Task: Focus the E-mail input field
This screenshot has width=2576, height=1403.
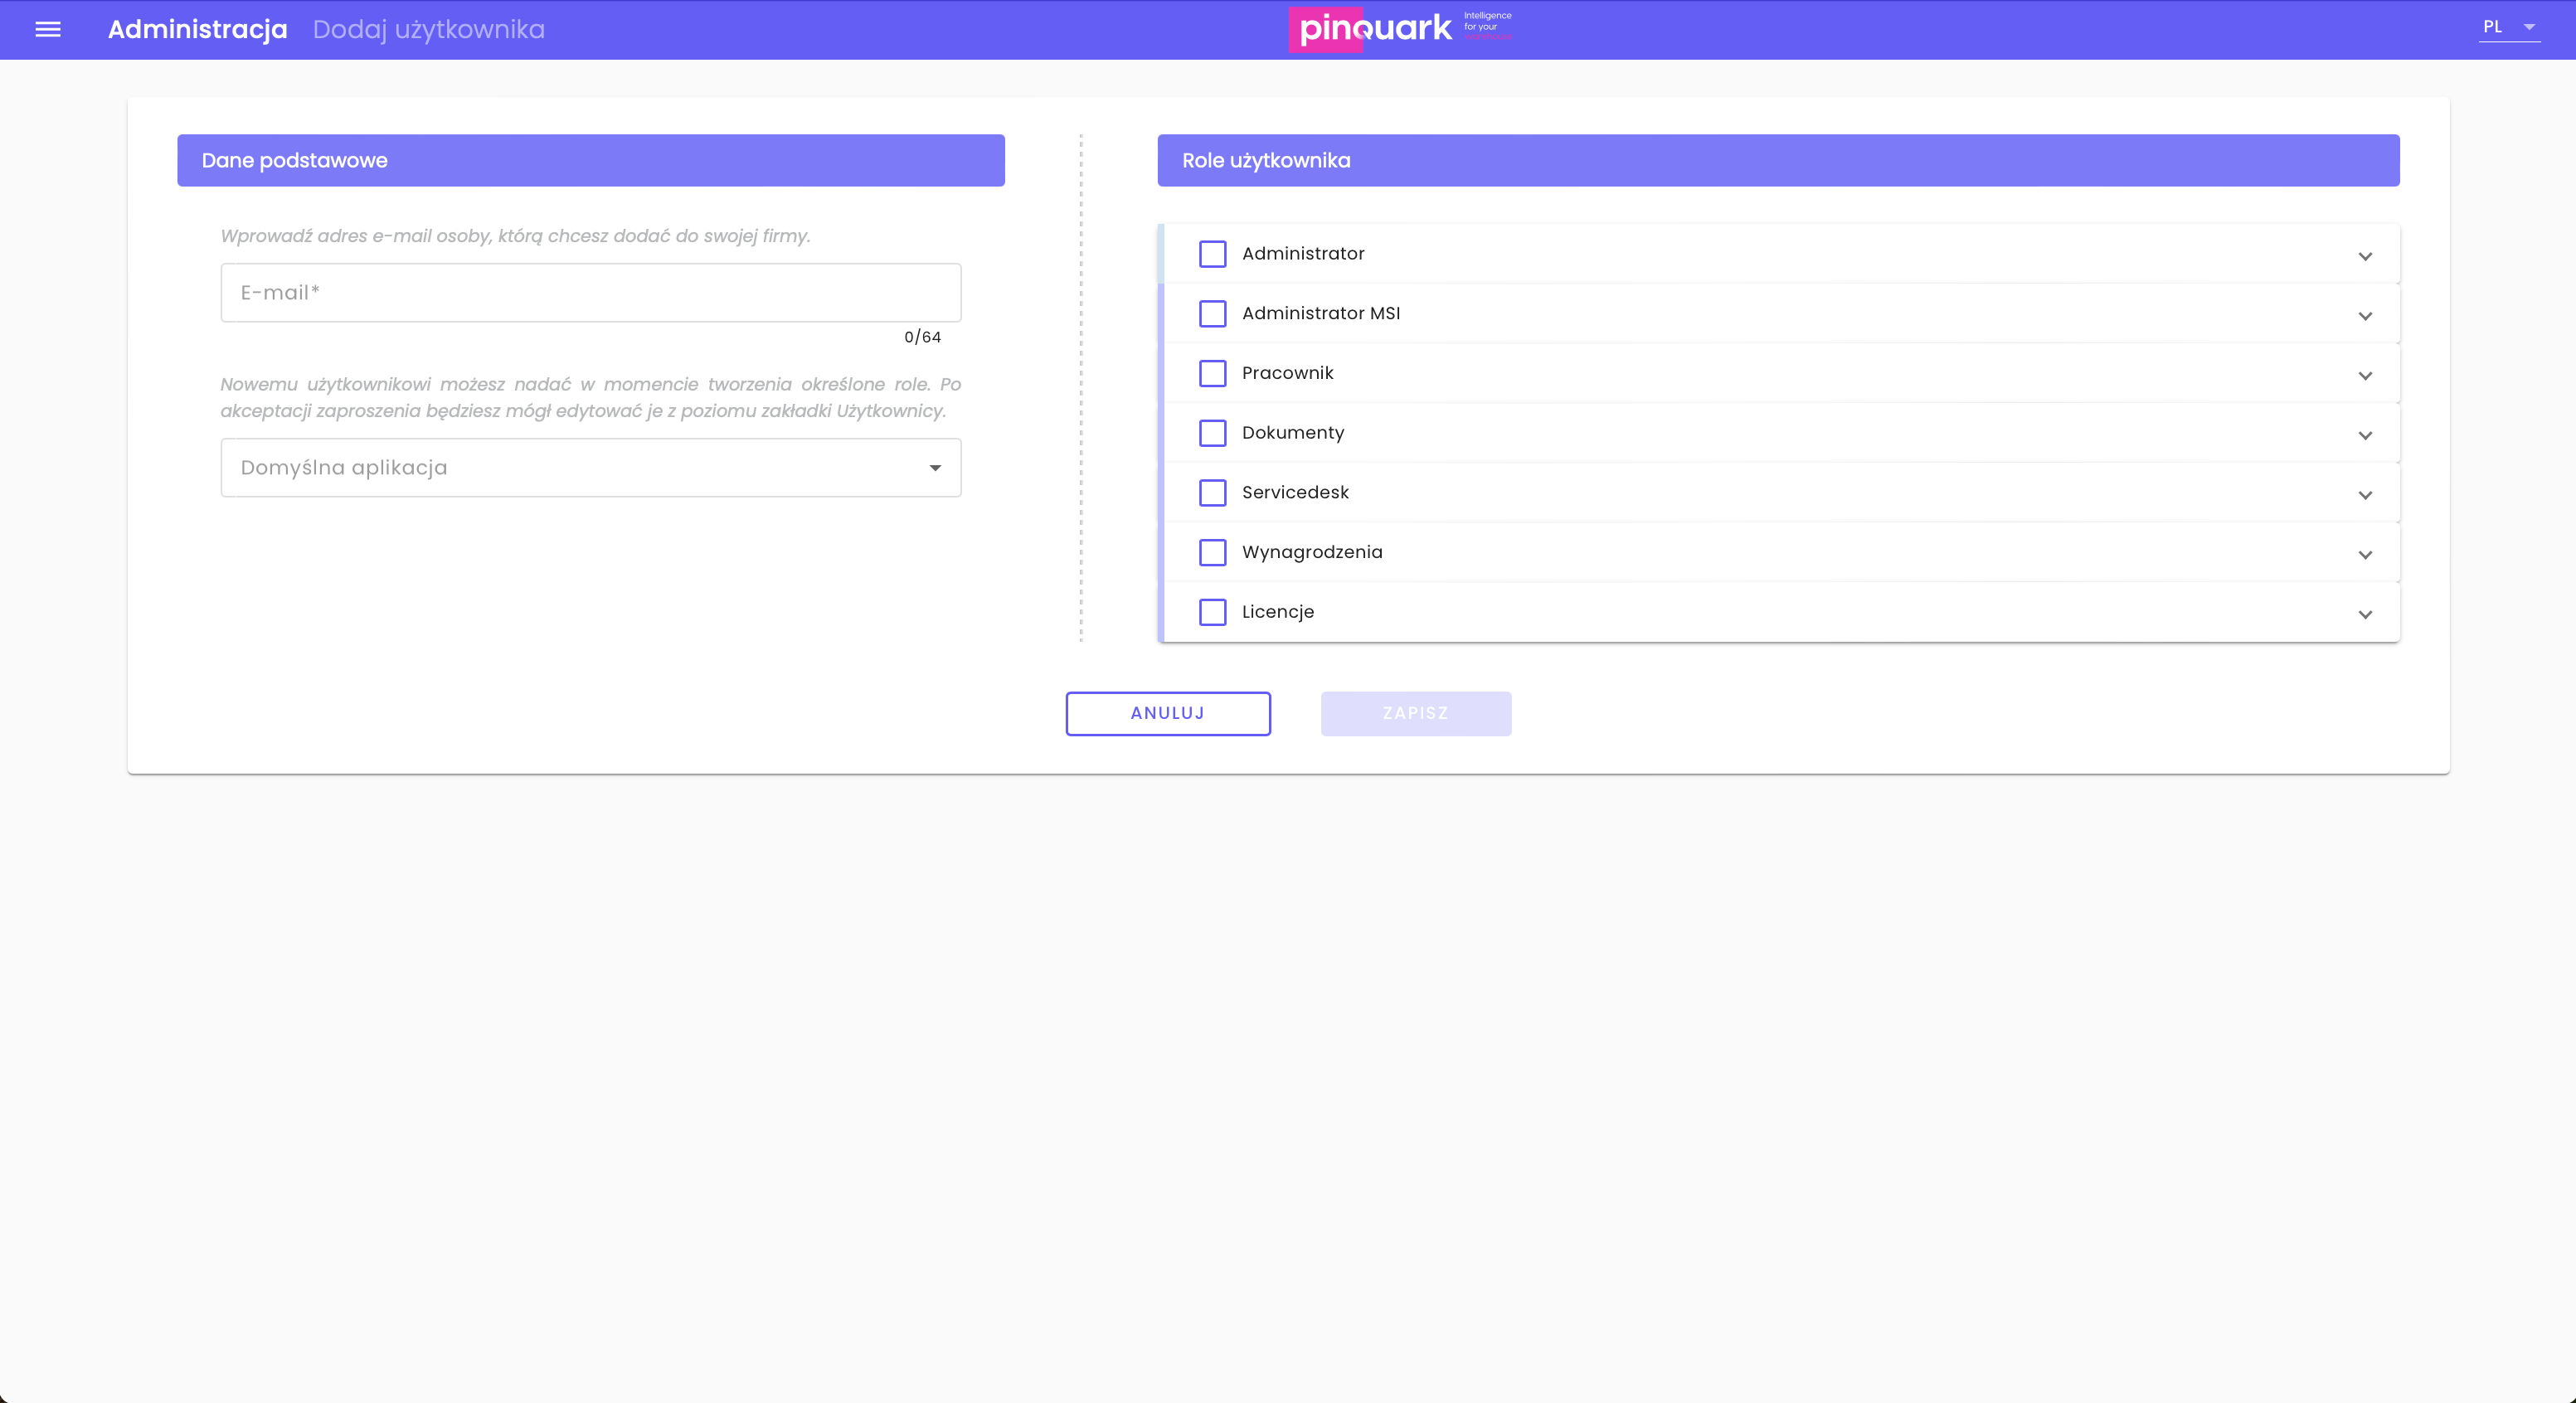Action: click(591, 292)
